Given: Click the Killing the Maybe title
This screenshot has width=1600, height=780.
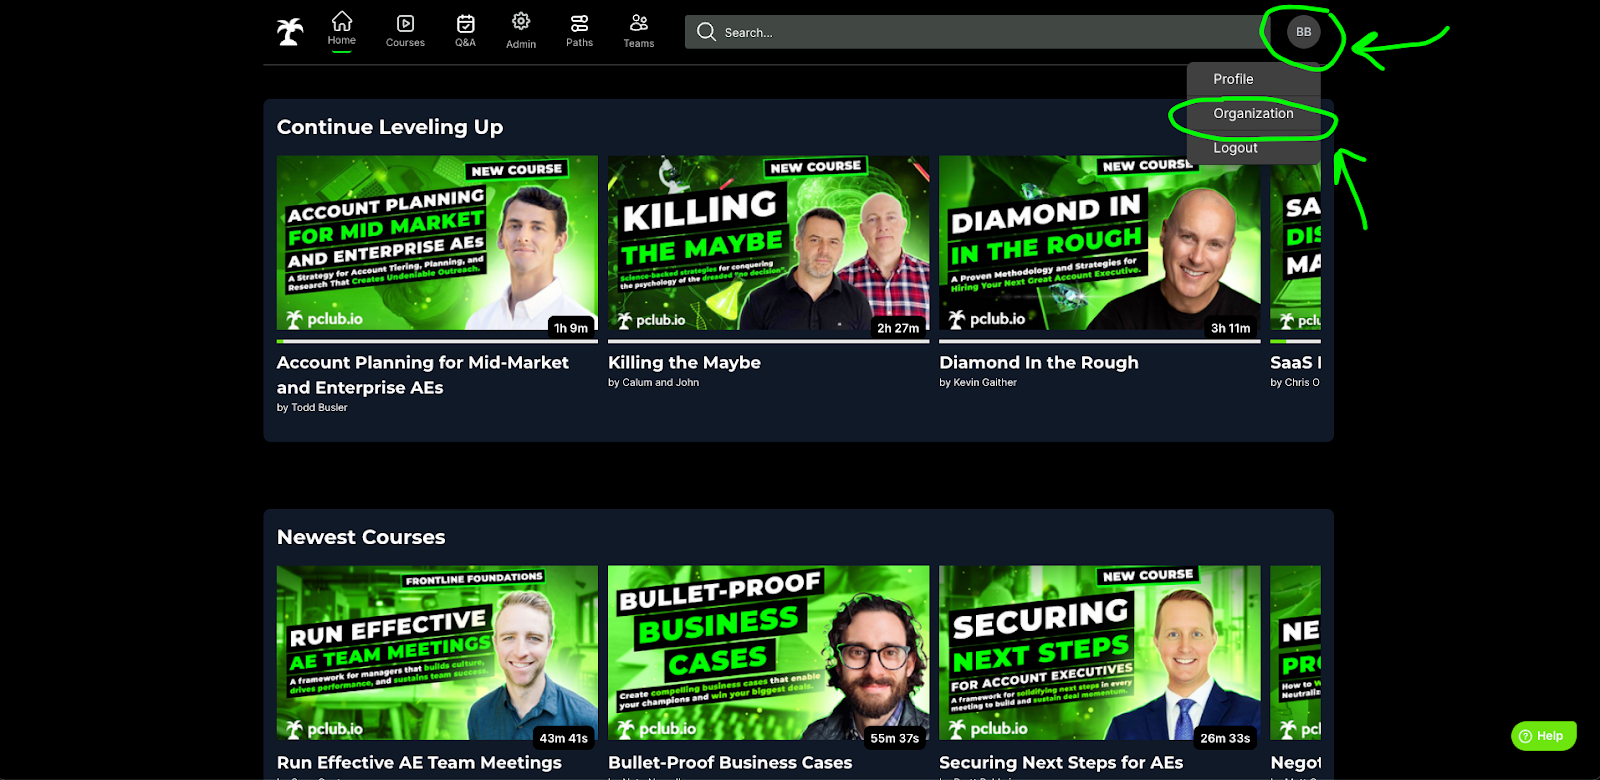Looking at the screenshot, I should pyautogui.click(x=685, y=363).
